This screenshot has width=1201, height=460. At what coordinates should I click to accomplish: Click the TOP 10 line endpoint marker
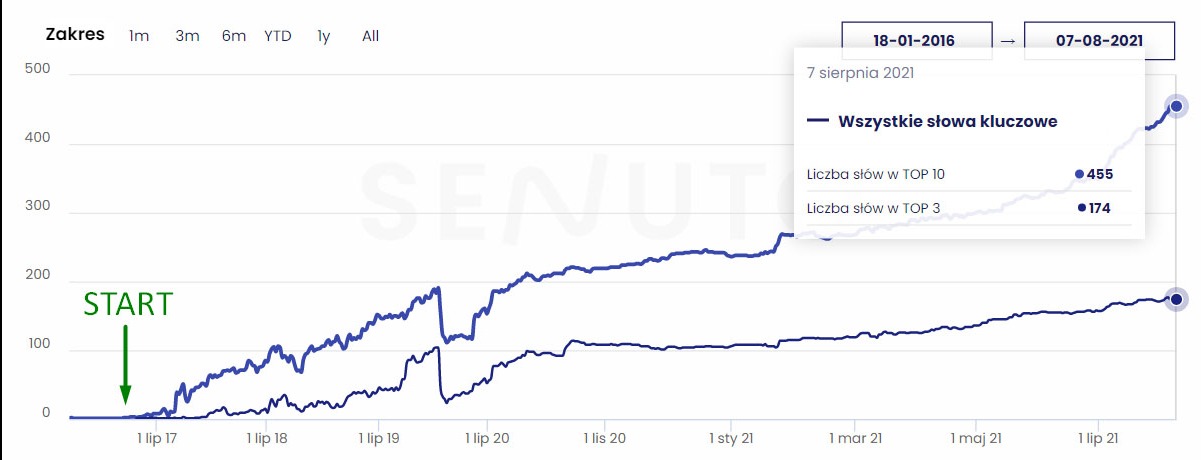coord(1176,106)
